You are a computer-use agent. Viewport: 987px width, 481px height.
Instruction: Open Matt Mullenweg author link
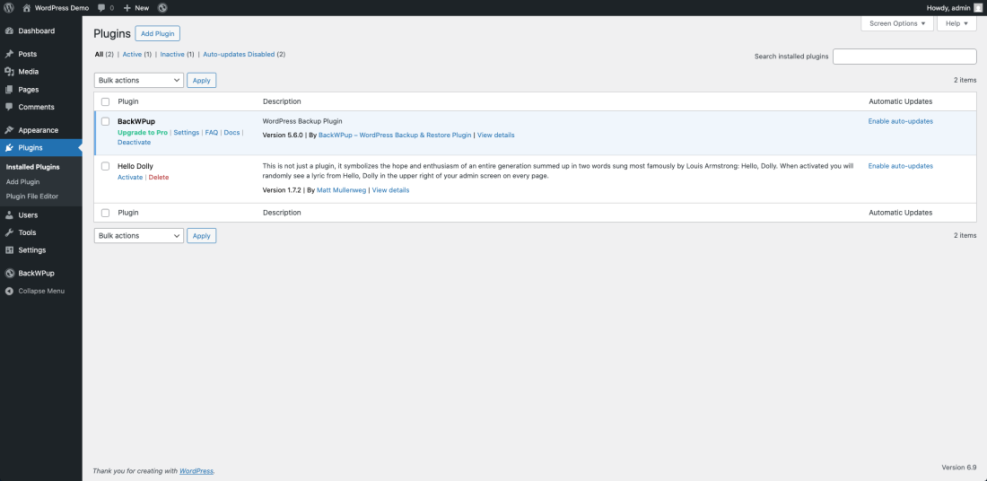(x=341, y=190)
